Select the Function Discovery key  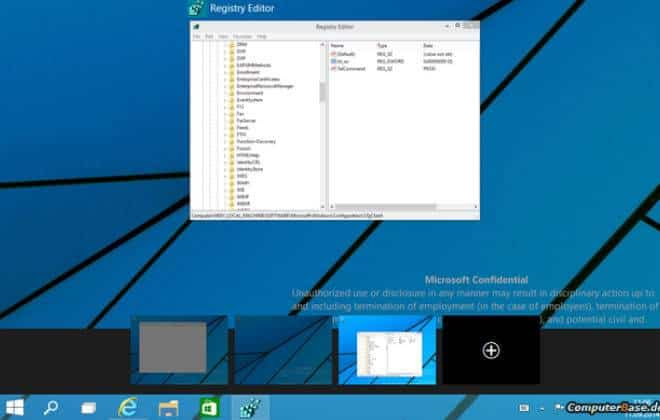pos(256,141)
